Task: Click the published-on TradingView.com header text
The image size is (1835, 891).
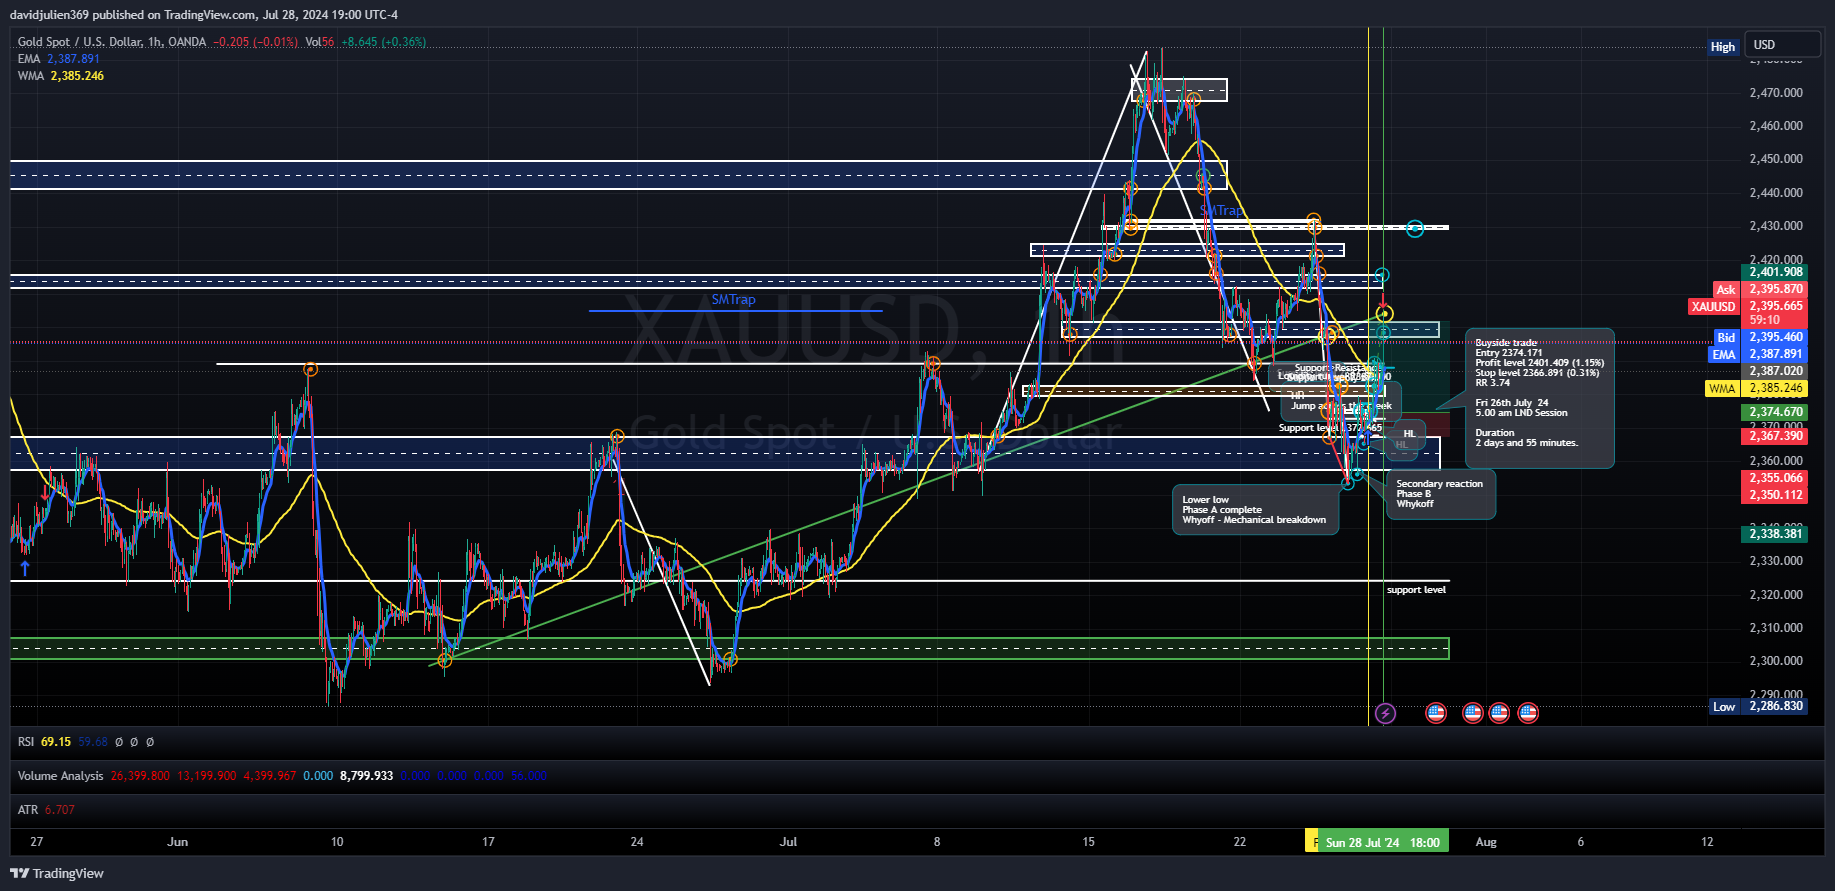Action: pos(204,15)
